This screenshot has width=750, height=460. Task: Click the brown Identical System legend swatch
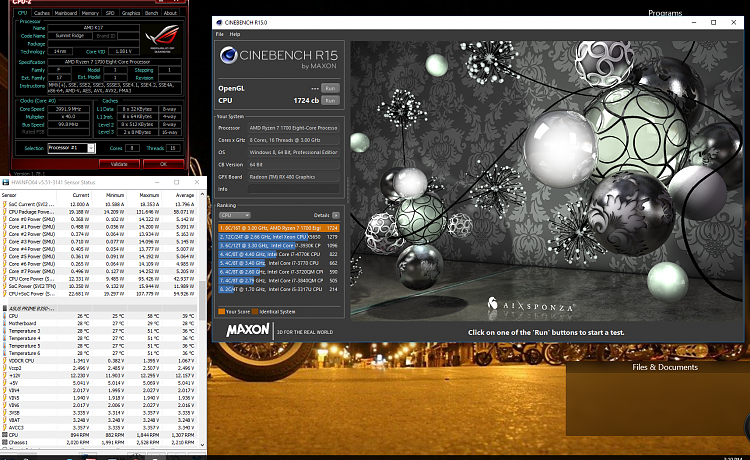point(255,312)
